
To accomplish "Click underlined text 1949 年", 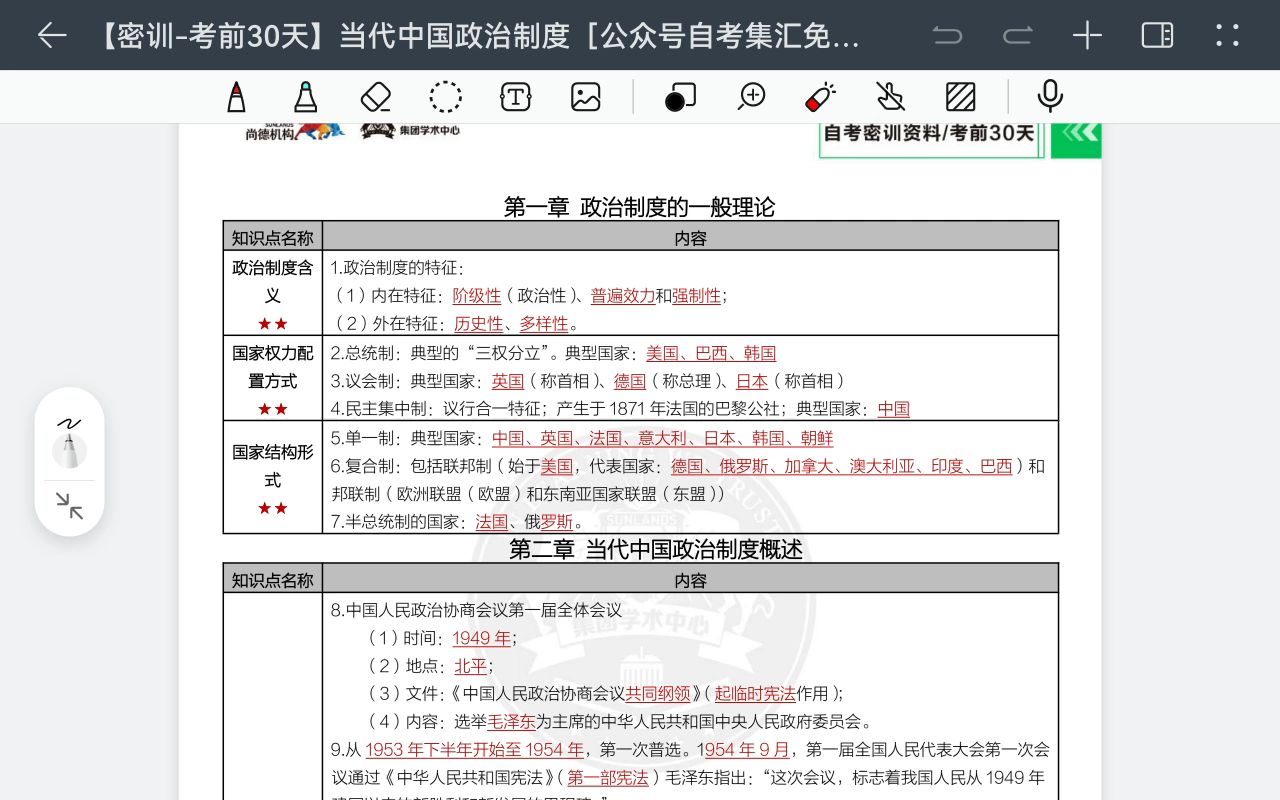I will coord(481,638).
